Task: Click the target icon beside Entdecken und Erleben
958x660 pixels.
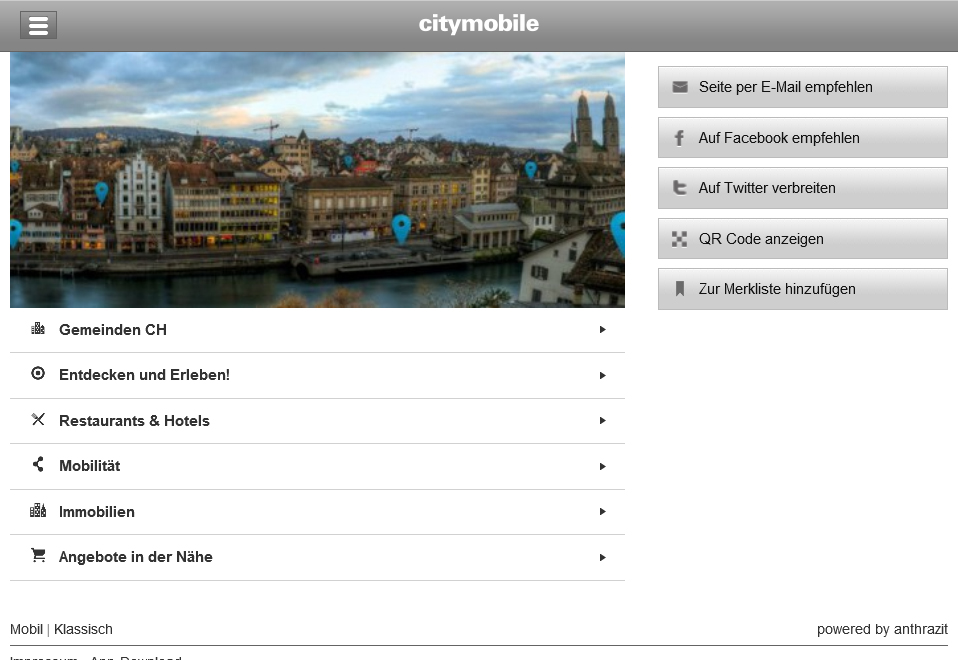Action: click(38, 373)
